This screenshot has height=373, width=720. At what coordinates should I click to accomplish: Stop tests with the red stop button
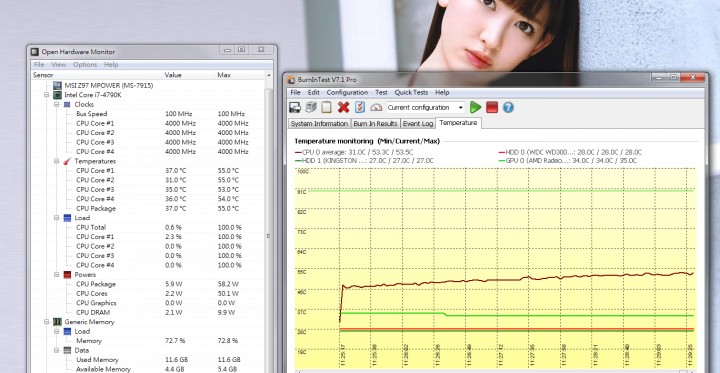pyautogui.click(x=492, y=107)
